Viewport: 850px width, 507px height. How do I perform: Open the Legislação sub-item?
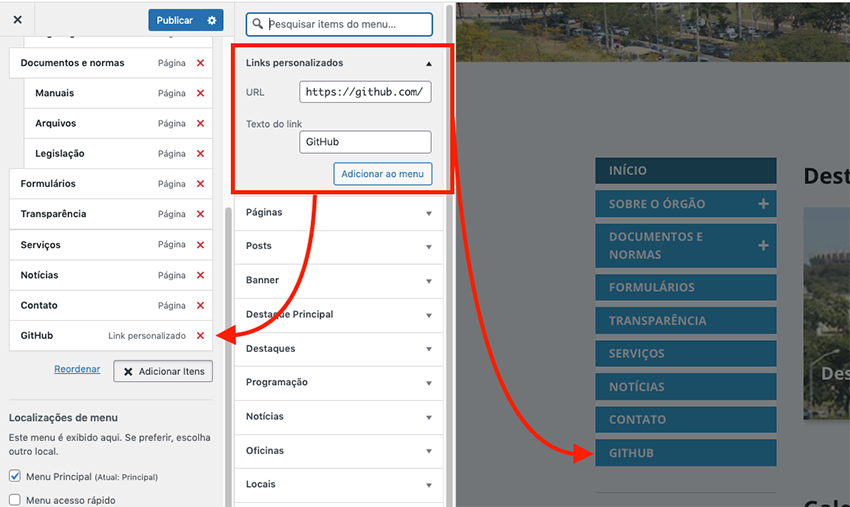(x=118, y=153)
